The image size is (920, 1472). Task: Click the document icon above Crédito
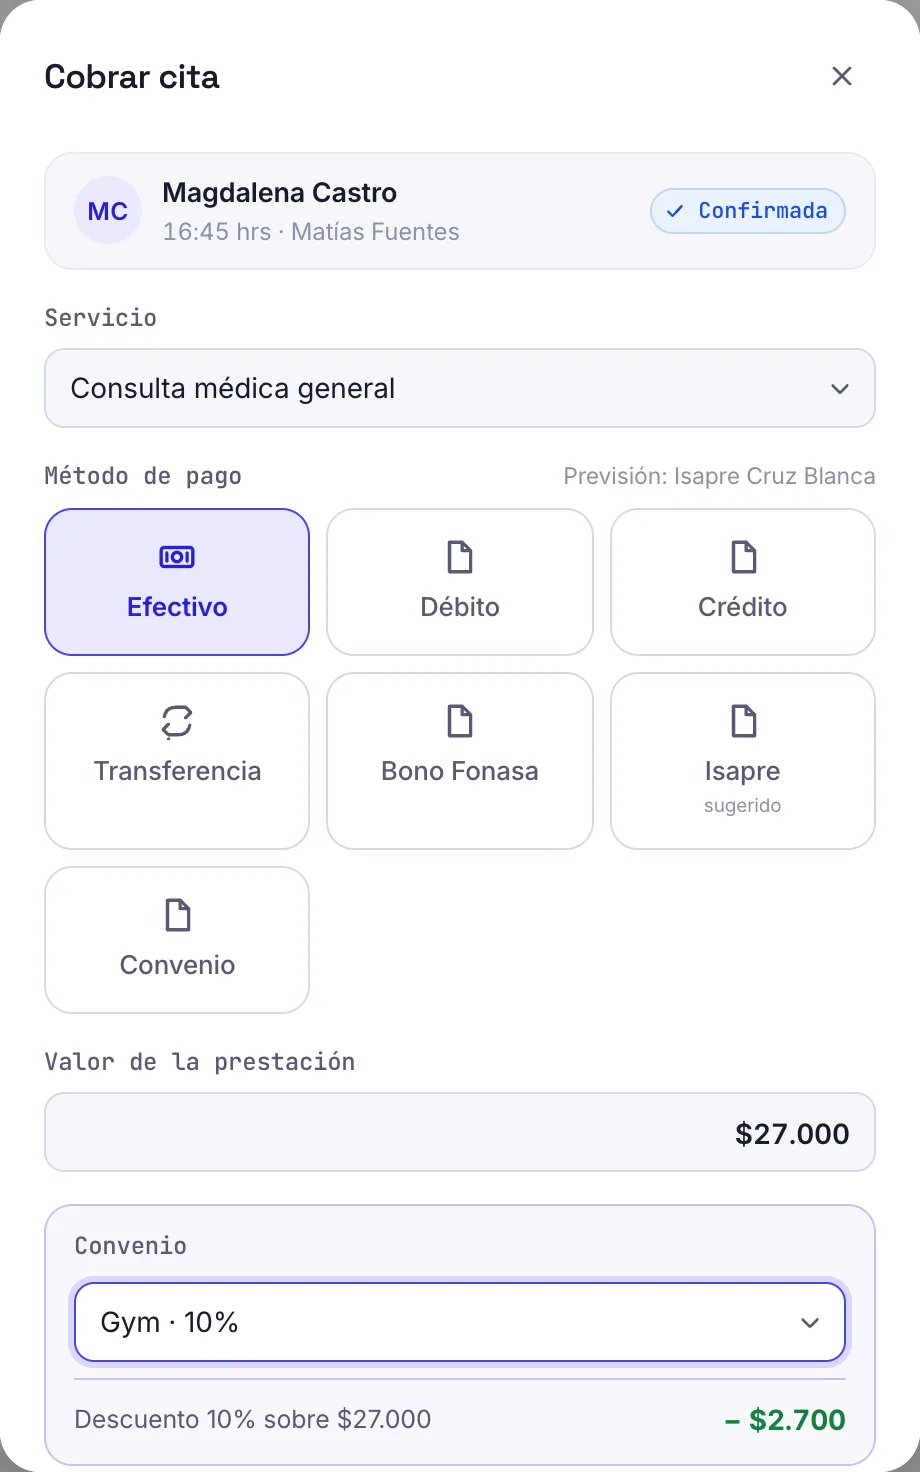(x=743, y=557)
